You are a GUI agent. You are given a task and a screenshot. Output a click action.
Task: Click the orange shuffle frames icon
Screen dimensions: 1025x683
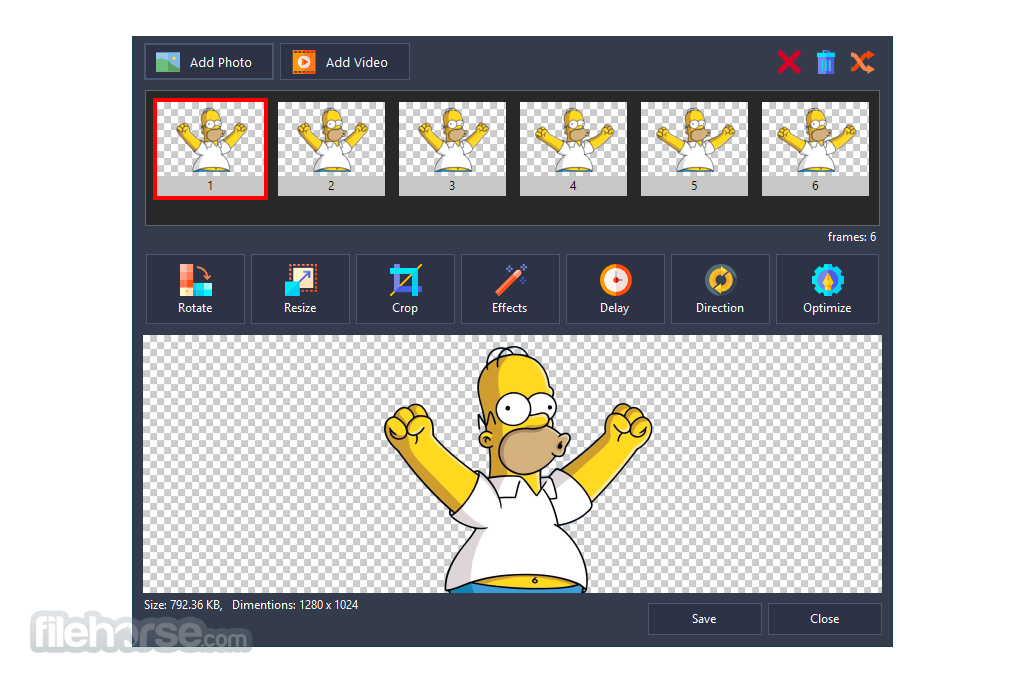862,62
